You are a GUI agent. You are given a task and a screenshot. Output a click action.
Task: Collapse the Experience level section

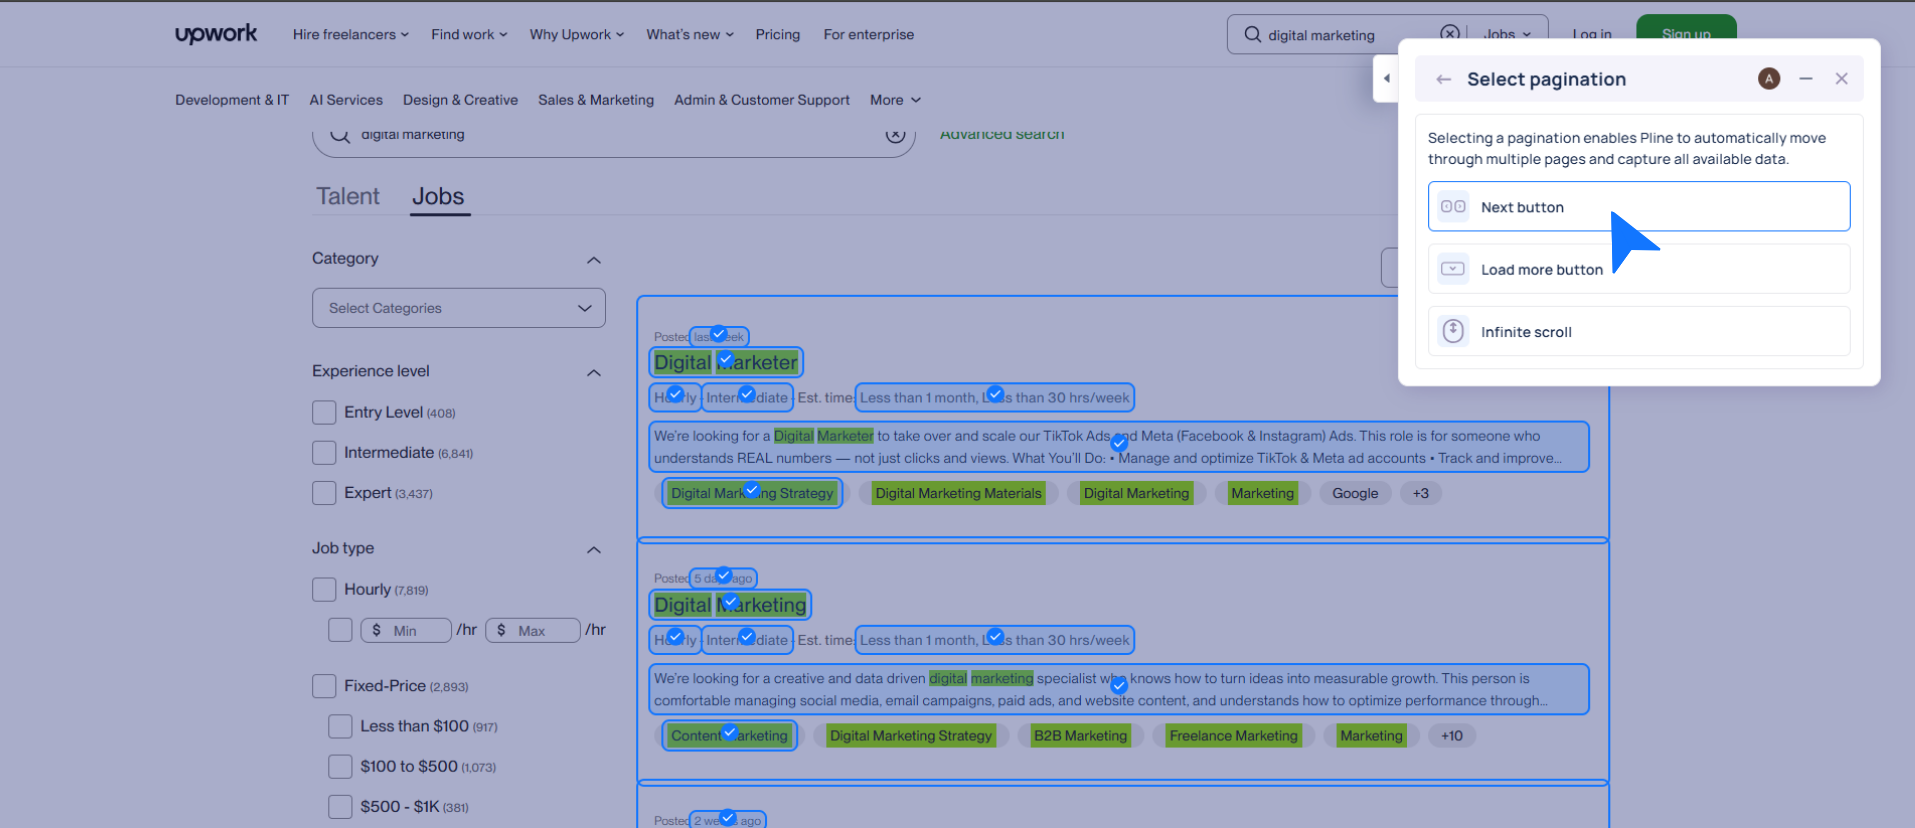[x=593, y=372]
